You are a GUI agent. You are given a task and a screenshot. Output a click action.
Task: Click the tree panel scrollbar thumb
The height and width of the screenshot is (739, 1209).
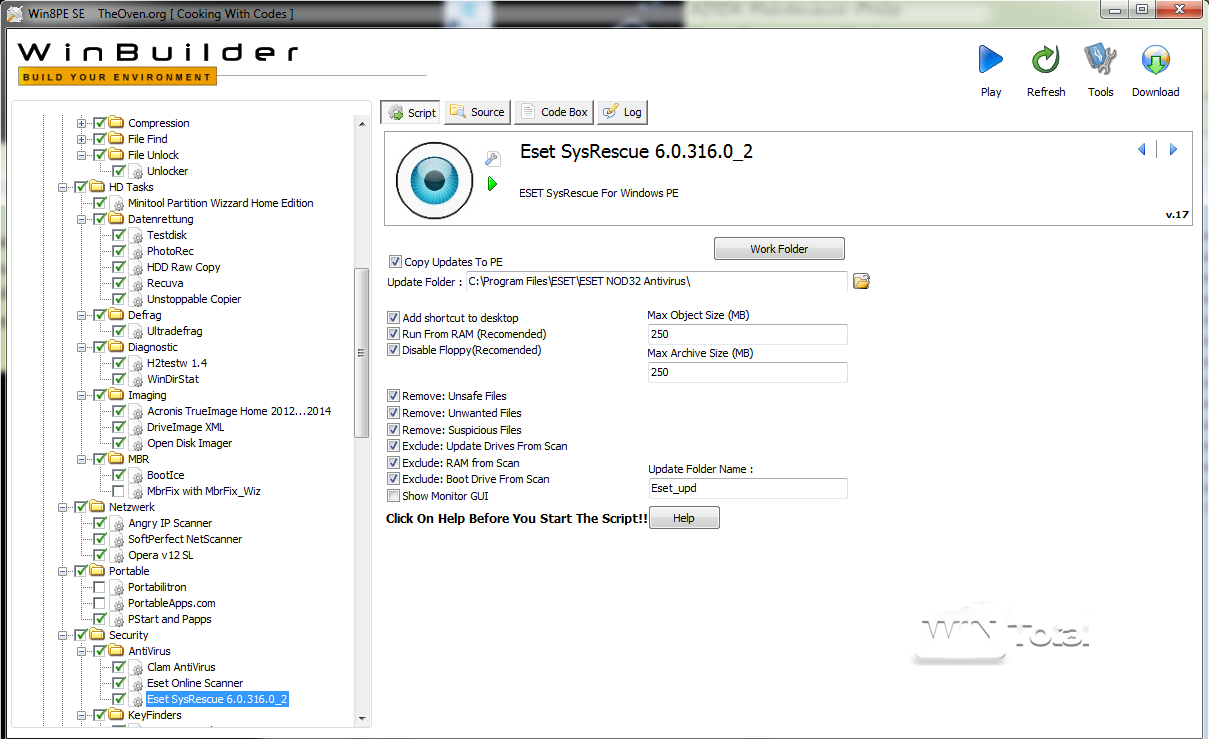pos(362,353)
